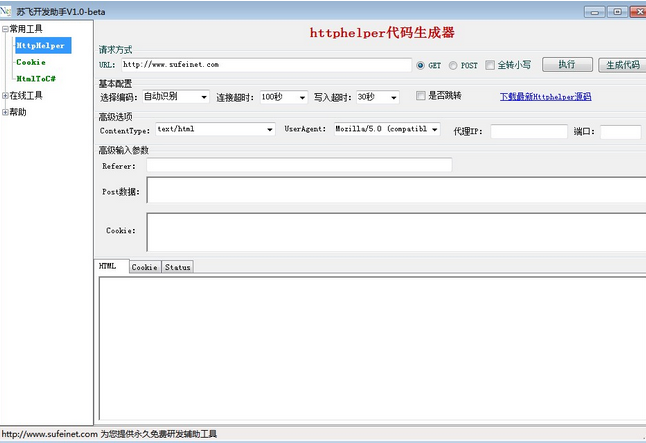The image size is (646, 443).
Task: Switch to the Cookie result tab
Action: point(145,267)
